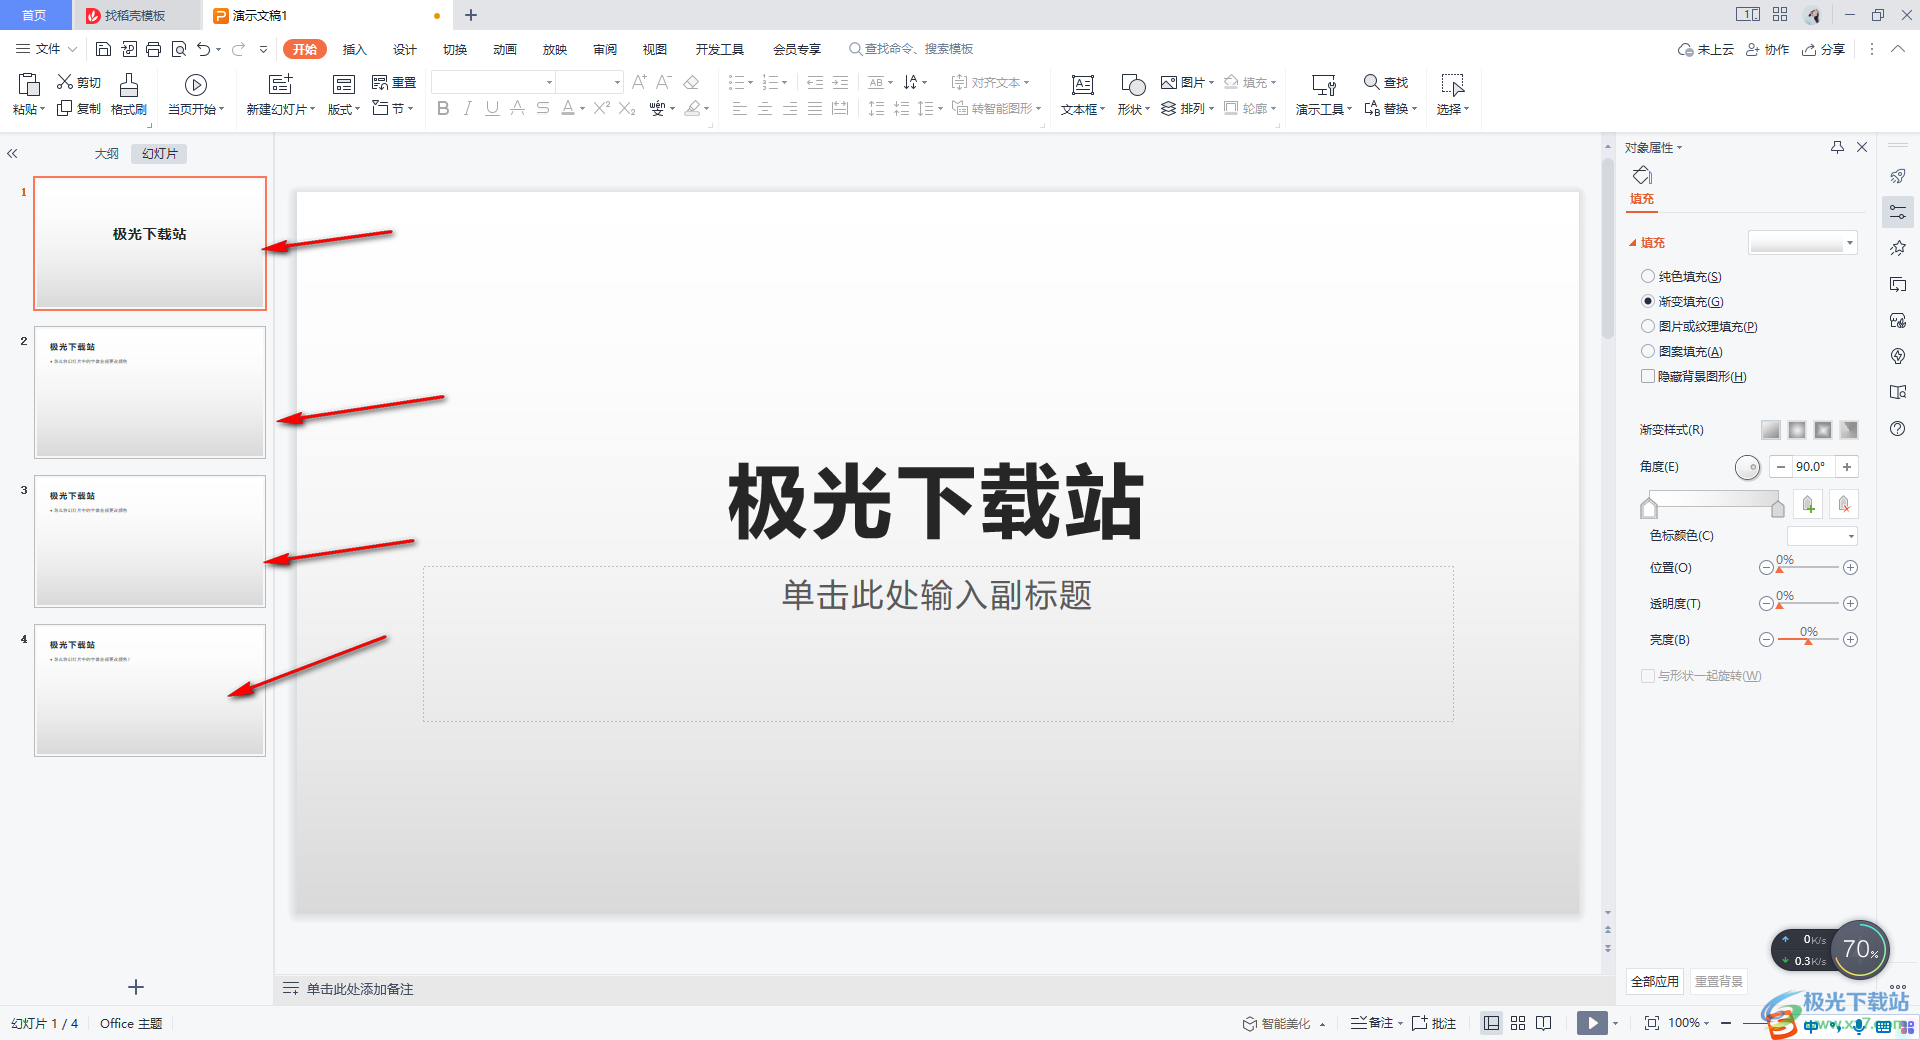Remove gradient stop icon
Image resolution: width=1920 pixels, height=1040 pixels.
(1844, 504)
